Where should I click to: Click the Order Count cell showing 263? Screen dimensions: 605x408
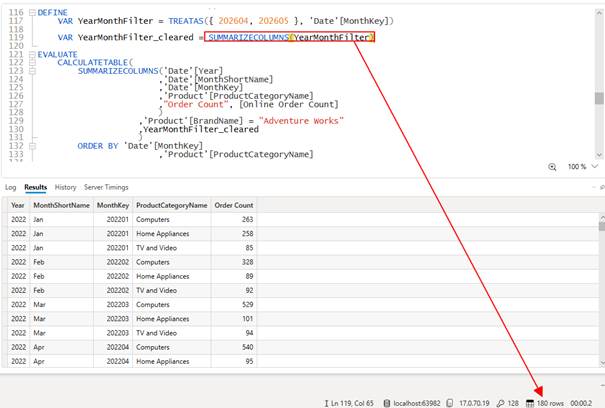click(234, 219)
